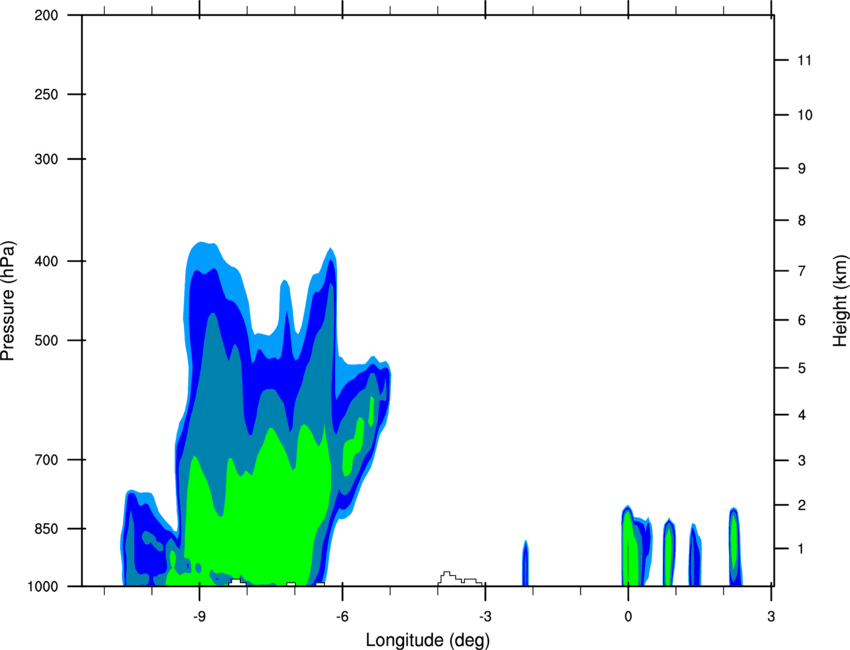Image resolution: width=850 pixels, height=650 pixels.
Task: Pick the 9 km height label
Action: tap(802, 169)
